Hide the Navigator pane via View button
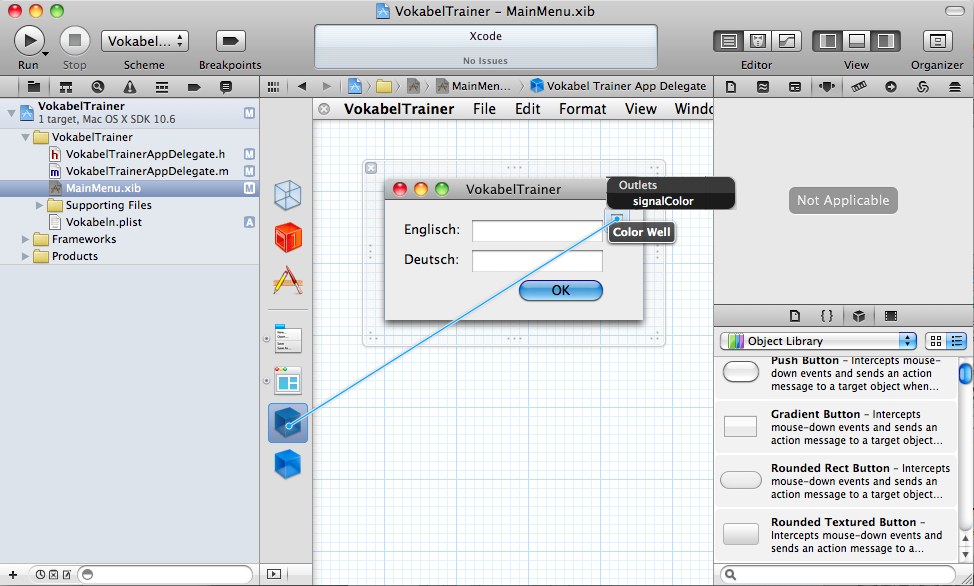Screen dimensions: 974x586 pos(828,41)
